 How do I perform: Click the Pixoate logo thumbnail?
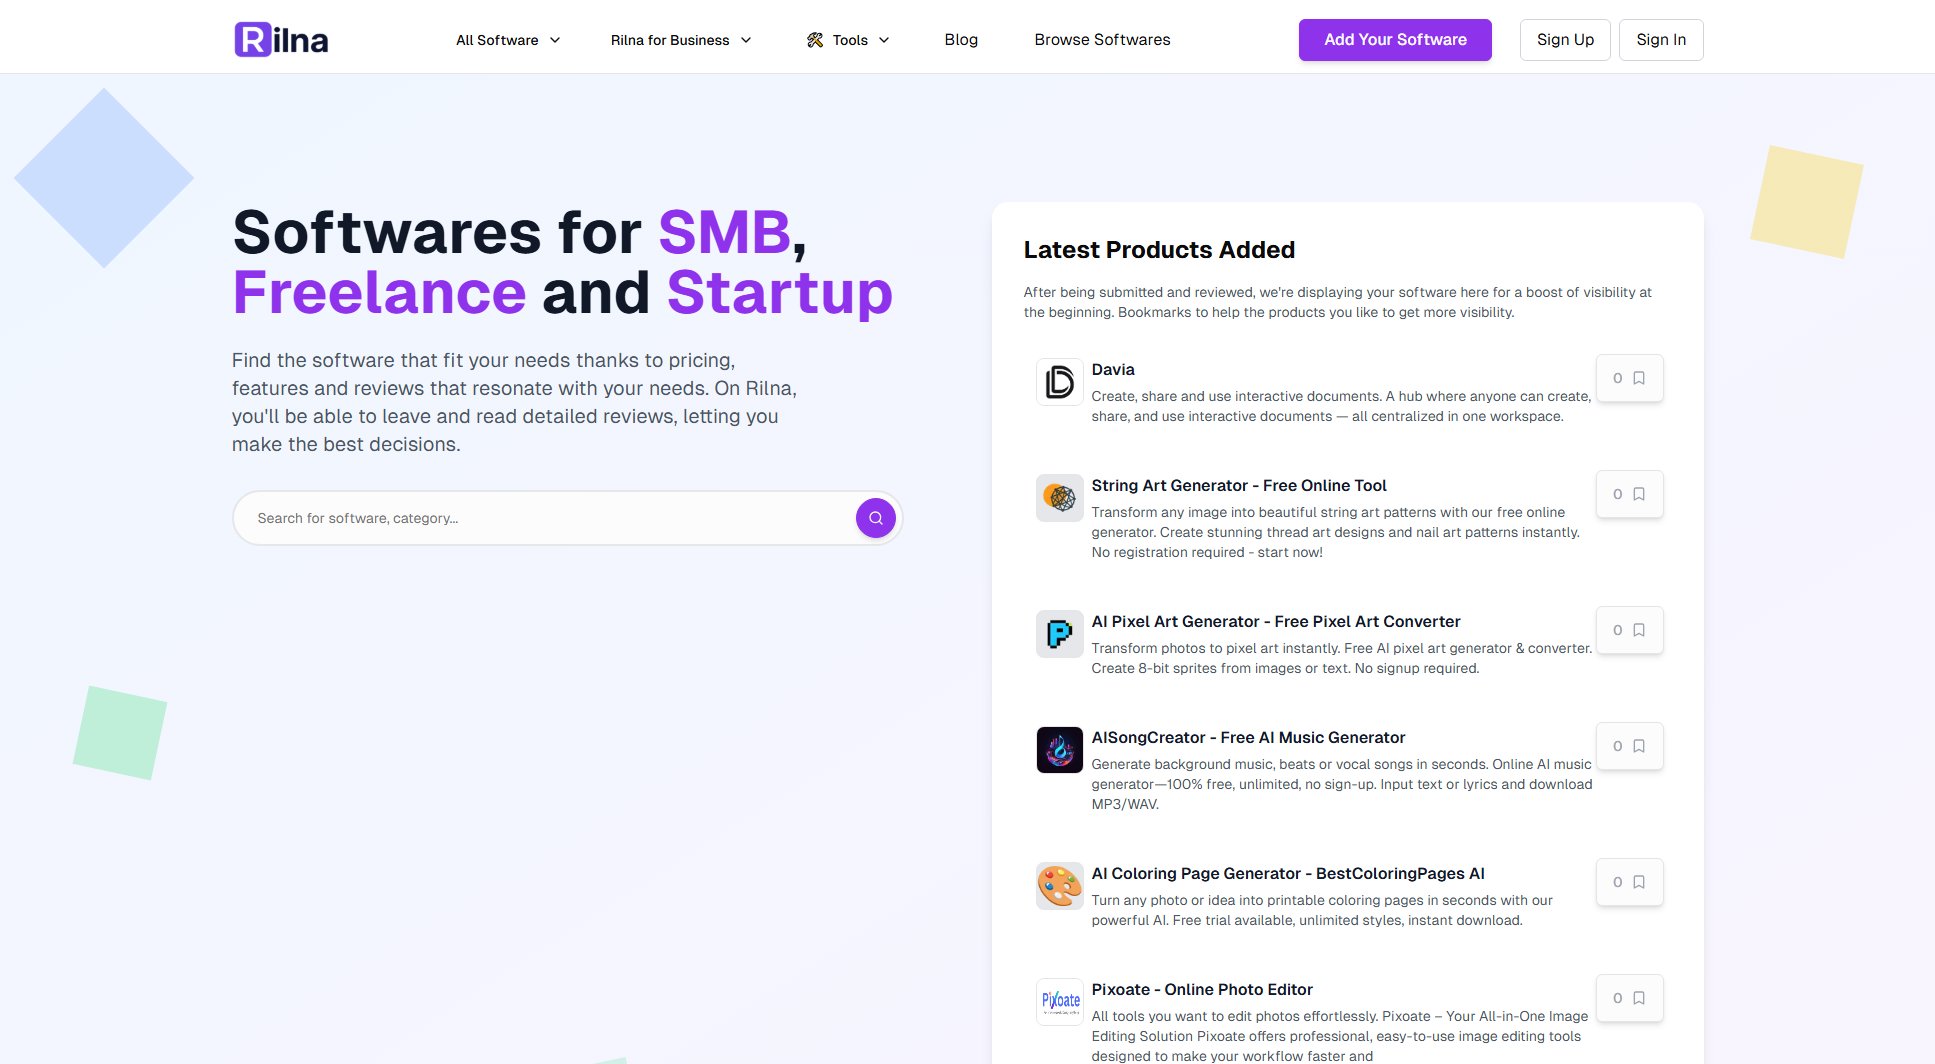[1059, 1002]
